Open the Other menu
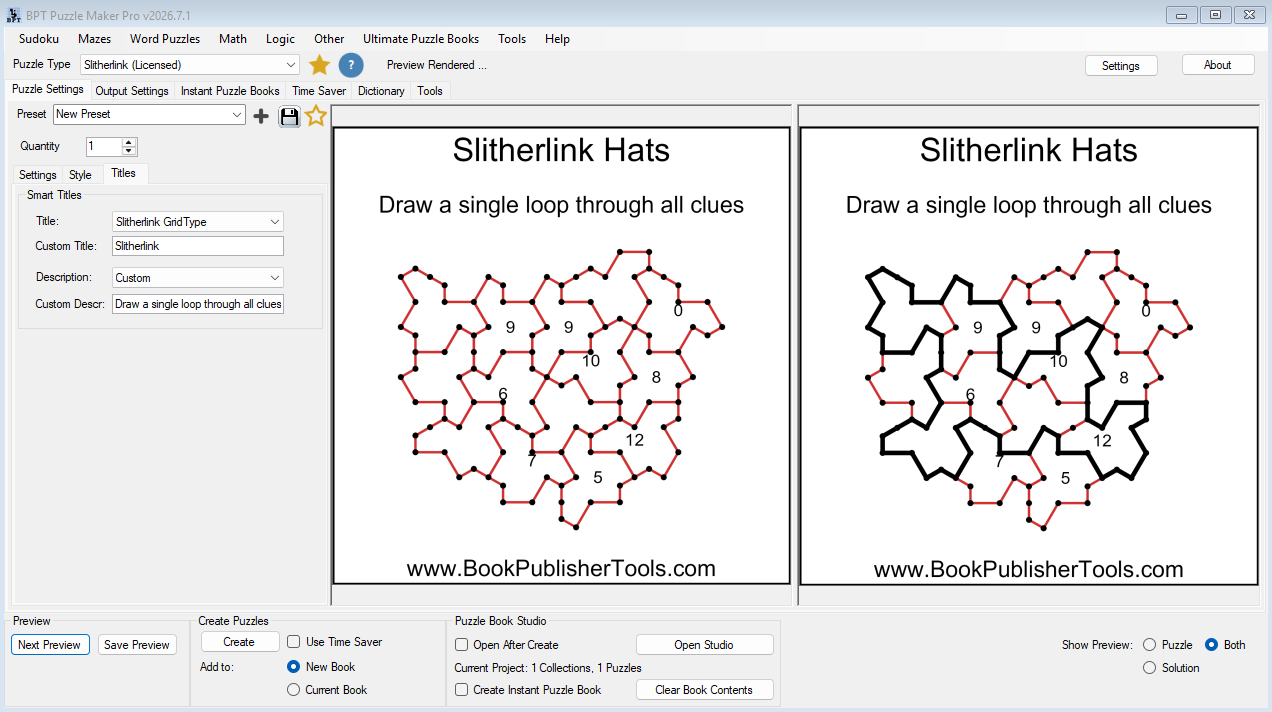 coord(329,39)
